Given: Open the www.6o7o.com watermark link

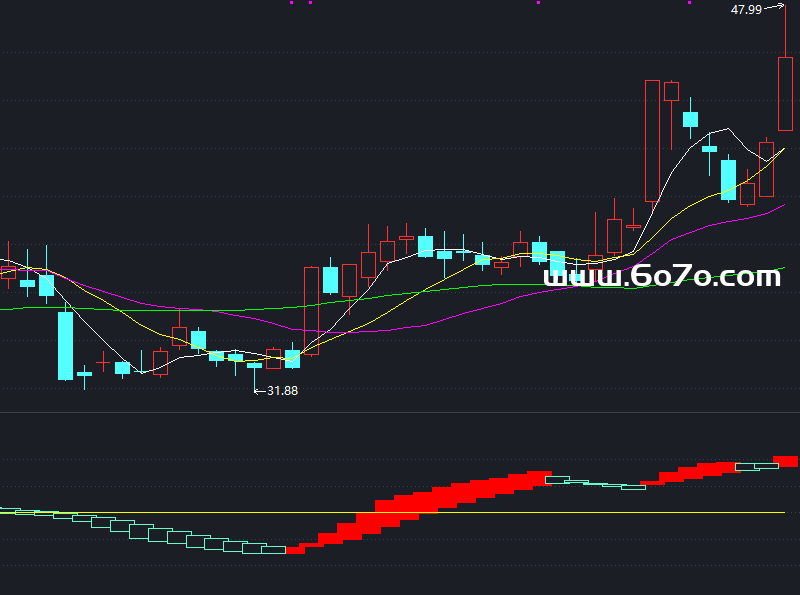Looking at the screenshot, I should (661, 276).
